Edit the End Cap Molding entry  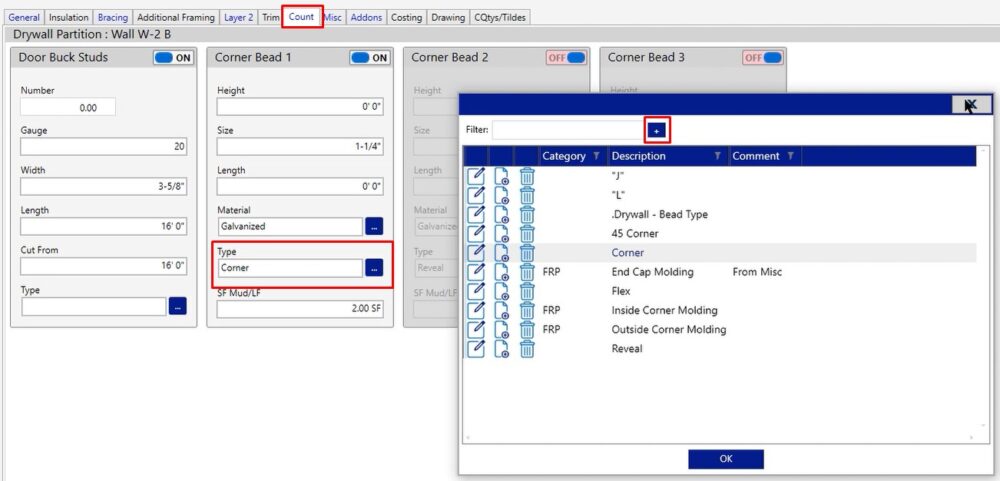pyautogui.click(x=477, y=271)
